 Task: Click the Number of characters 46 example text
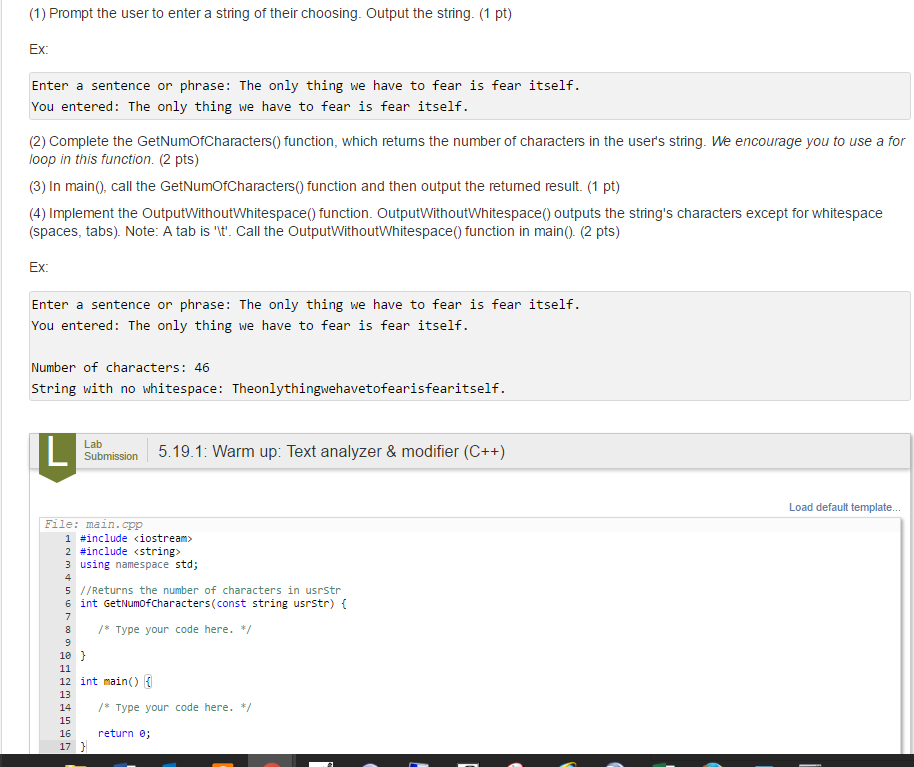115,367
